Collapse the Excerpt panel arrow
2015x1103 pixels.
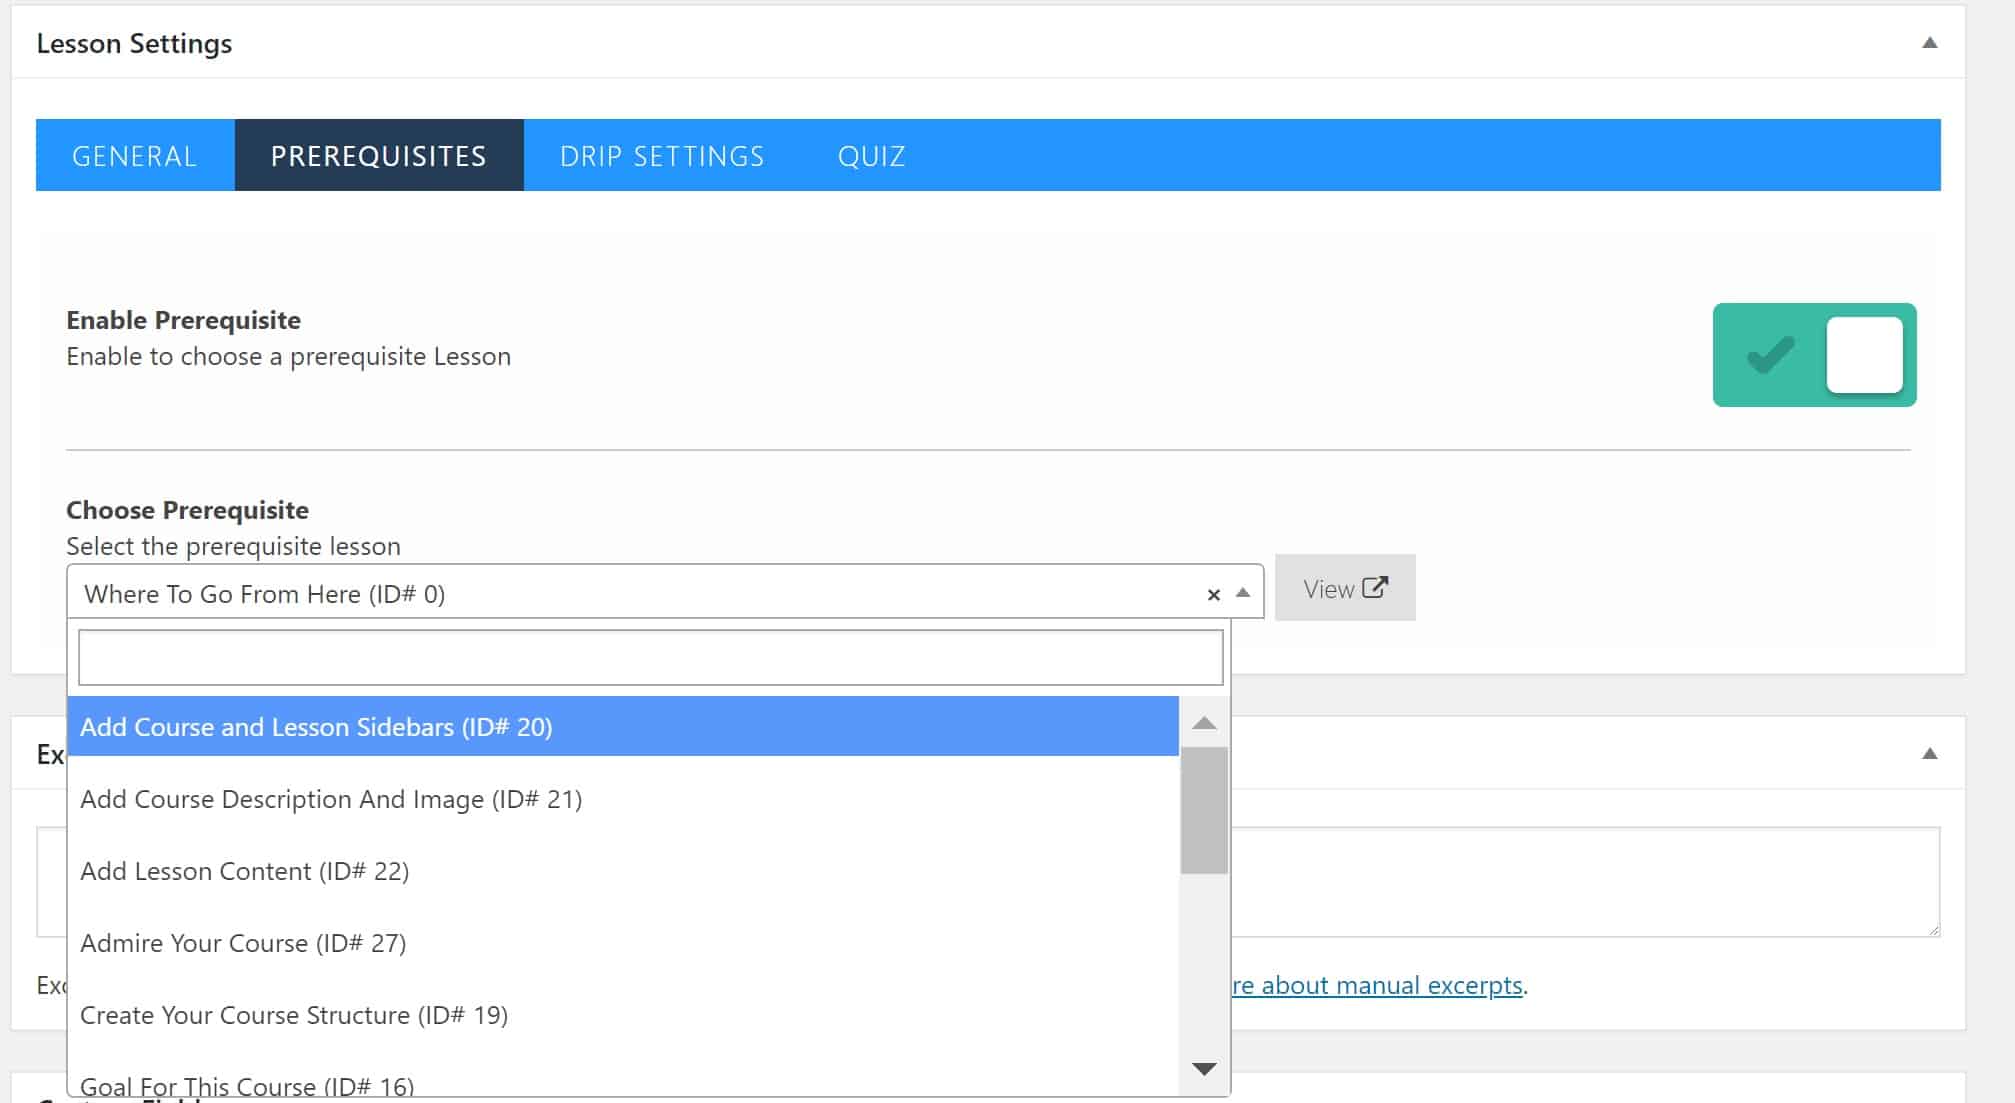coord(1929,754)
